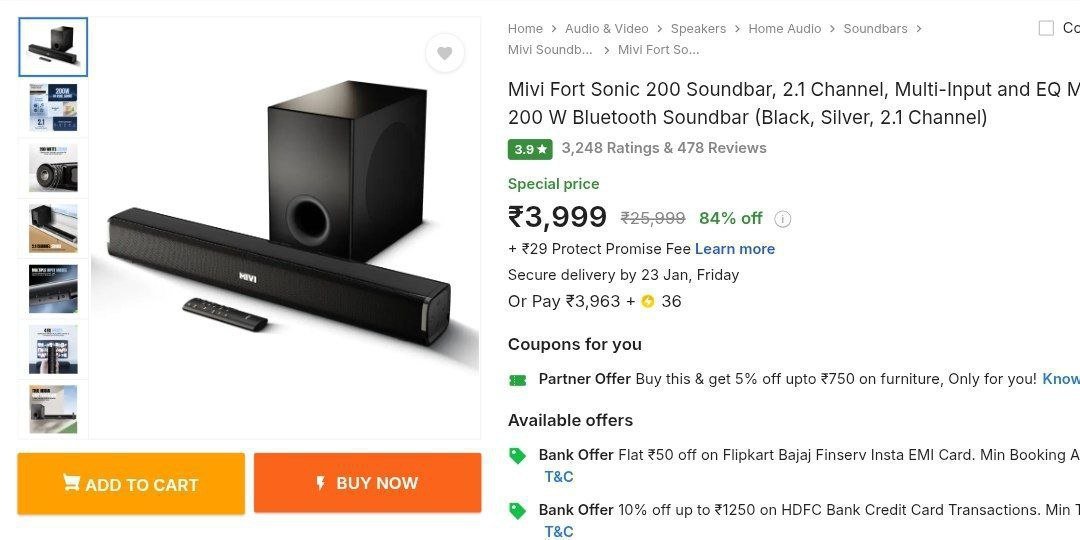Open 3,248 Ratings & 478 Reviews
This screenshot has width=1080, height=540.
pyautogui.click(x=664, y=148)
